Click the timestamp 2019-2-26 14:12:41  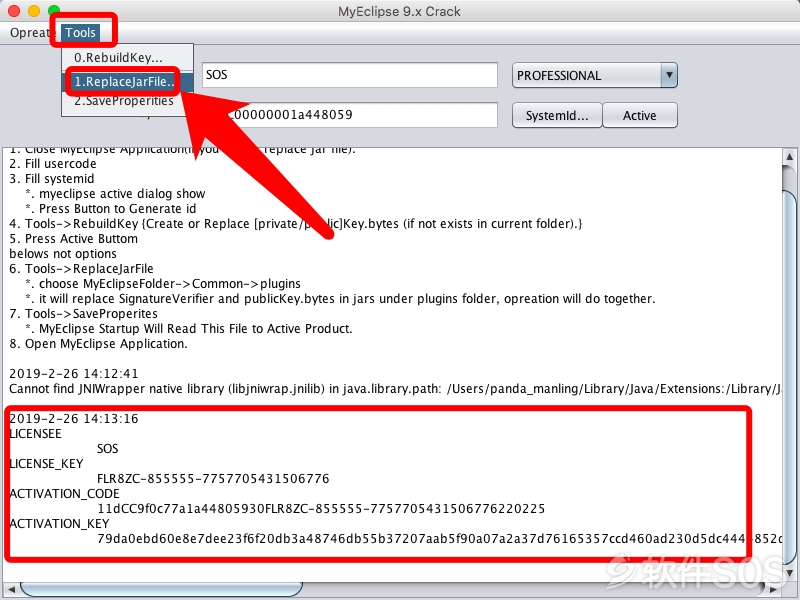click(74, 373)
